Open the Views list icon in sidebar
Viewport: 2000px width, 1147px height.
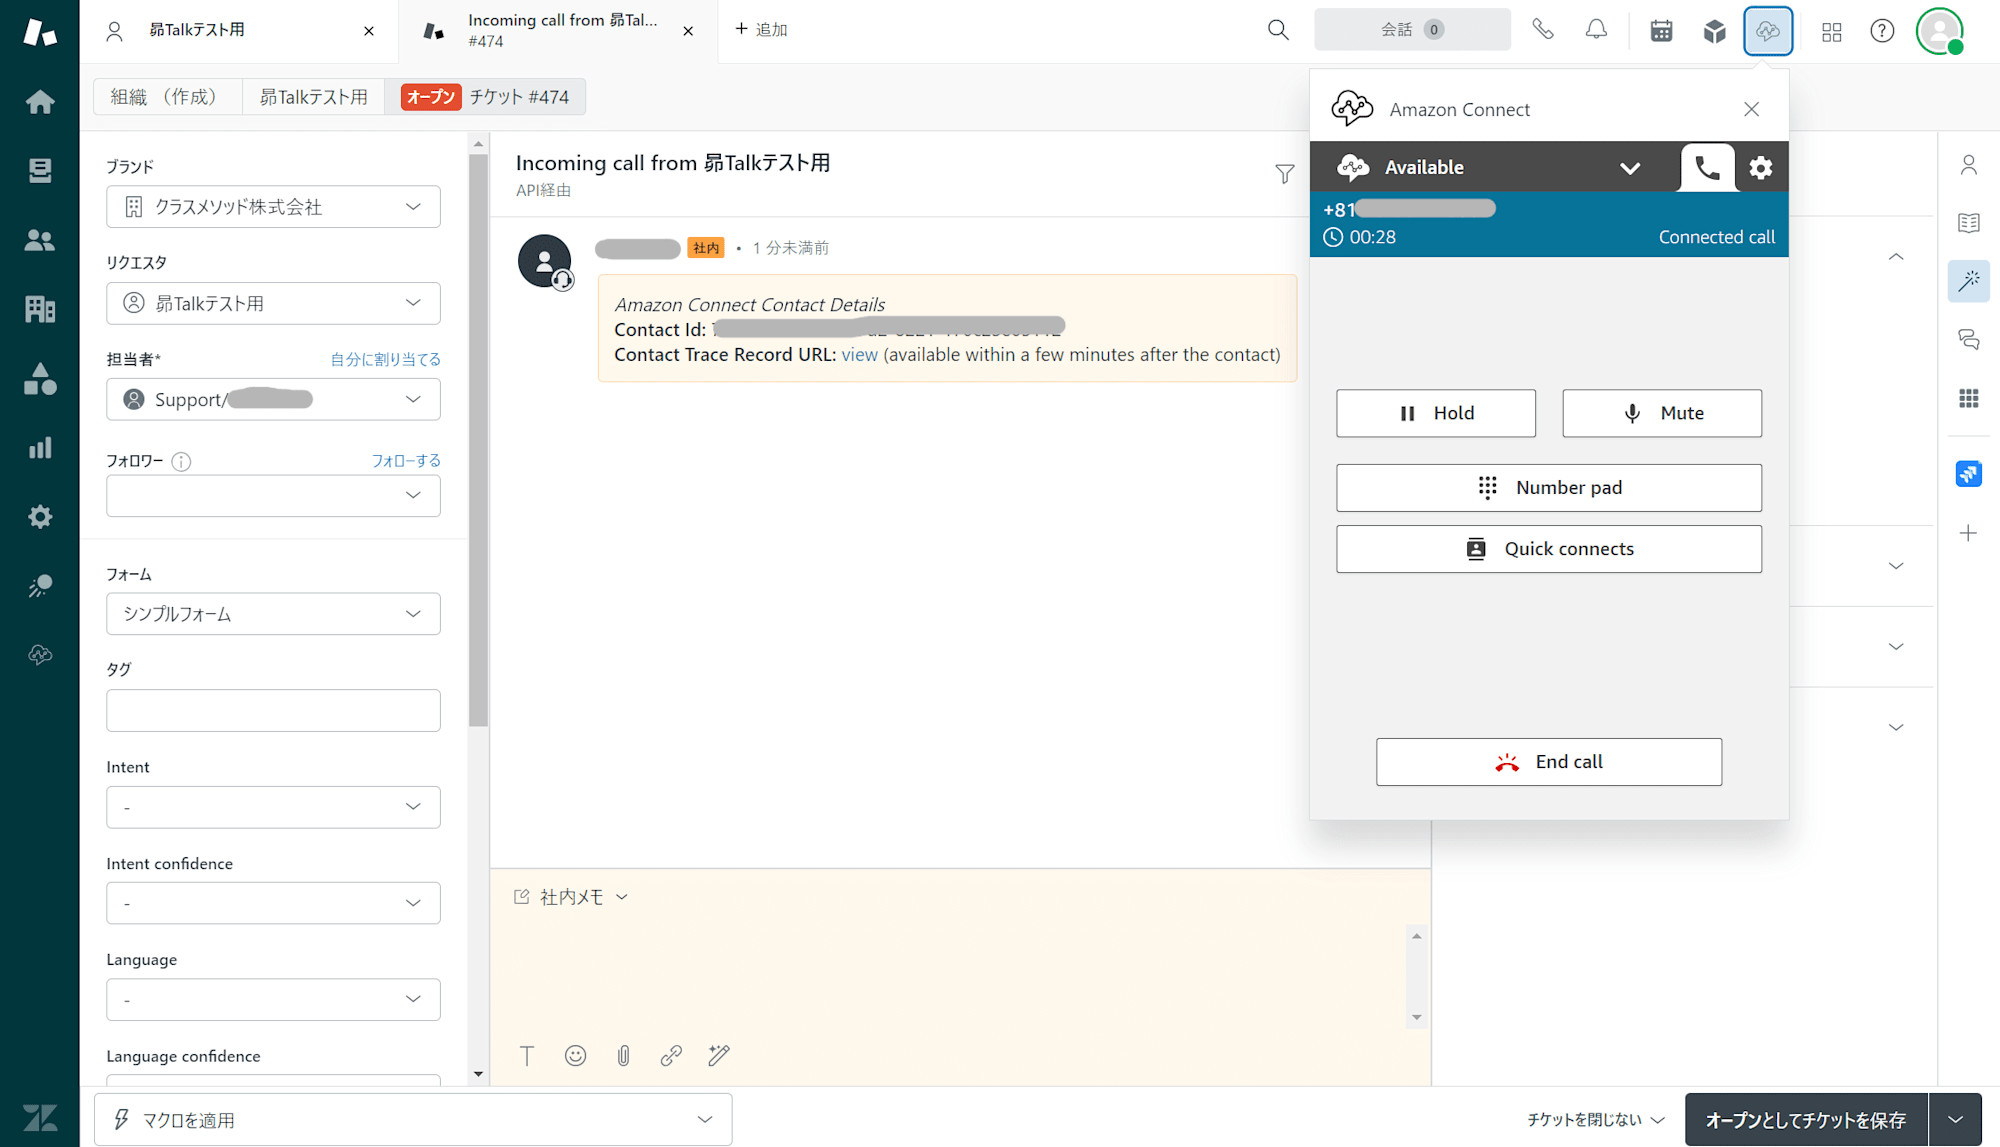pyautogui.click(x=40, y=171)
